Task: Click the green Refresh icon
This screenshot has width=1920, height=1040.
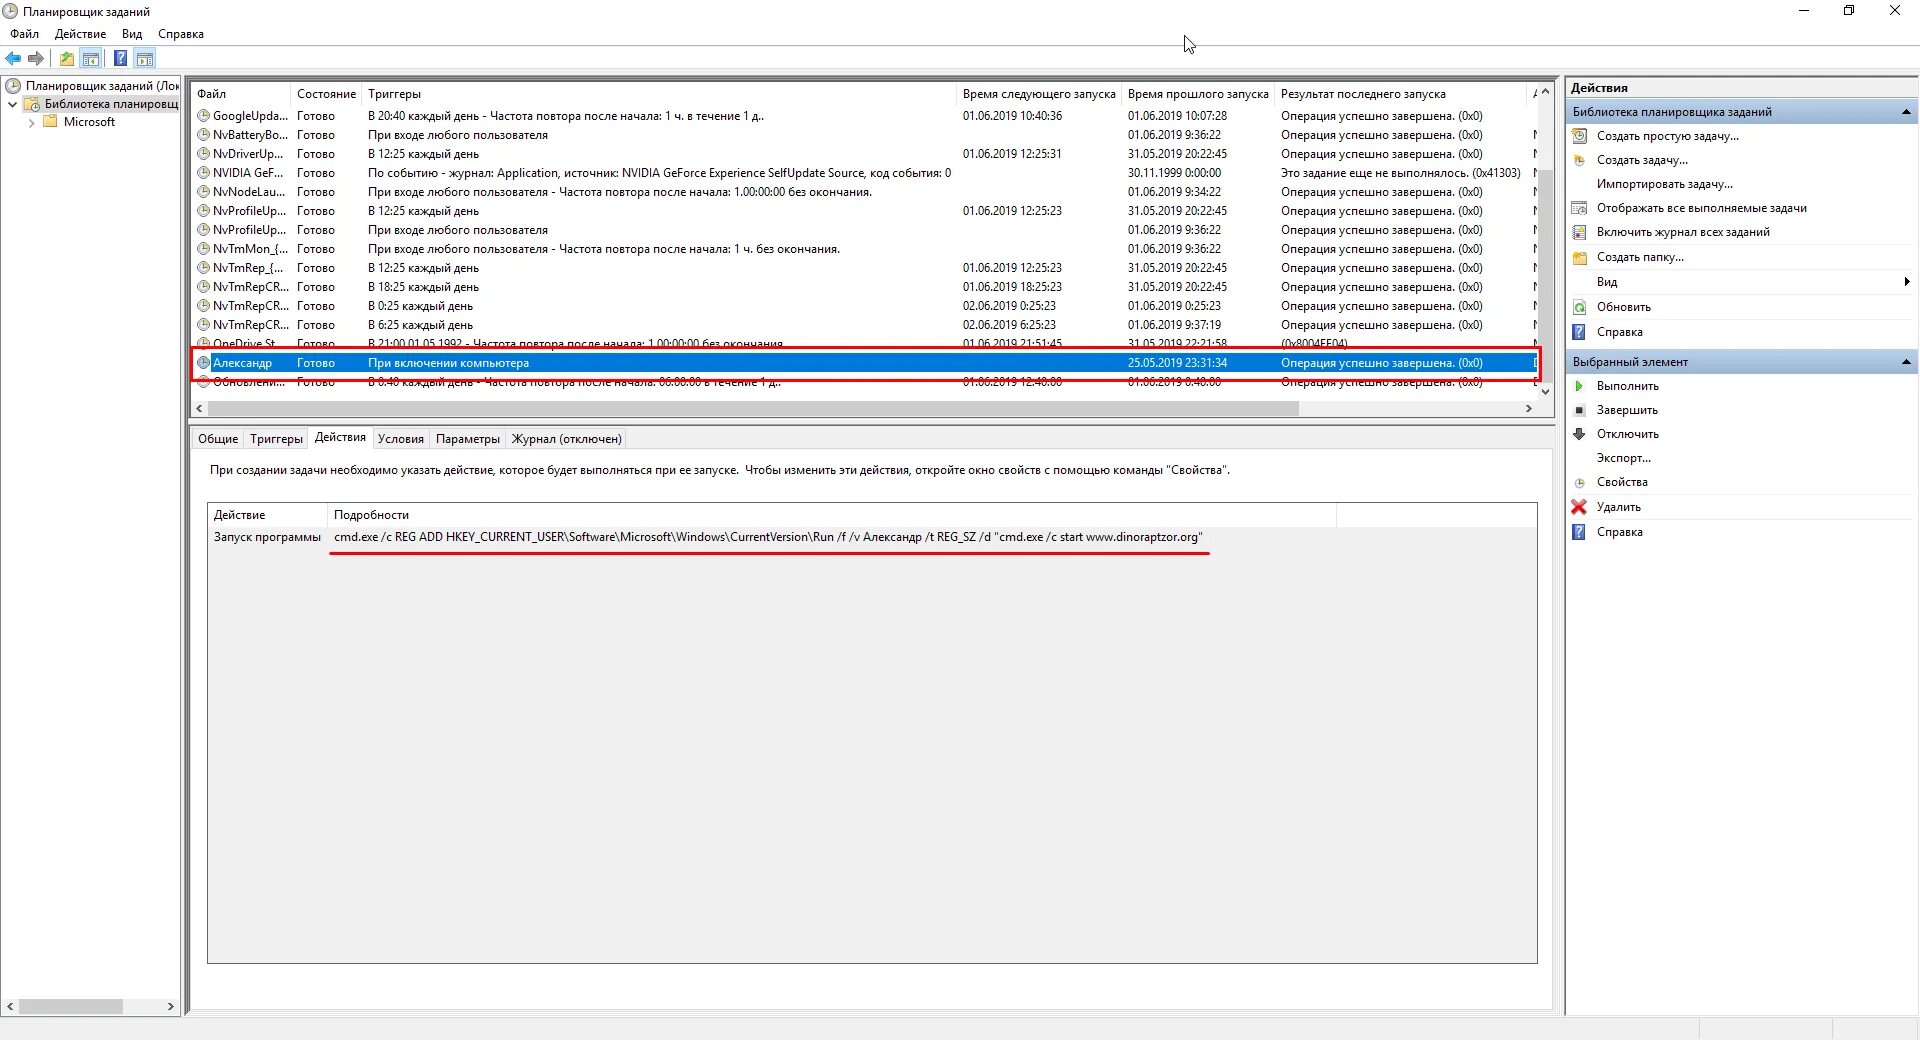Action: [x=1580, y=307]
